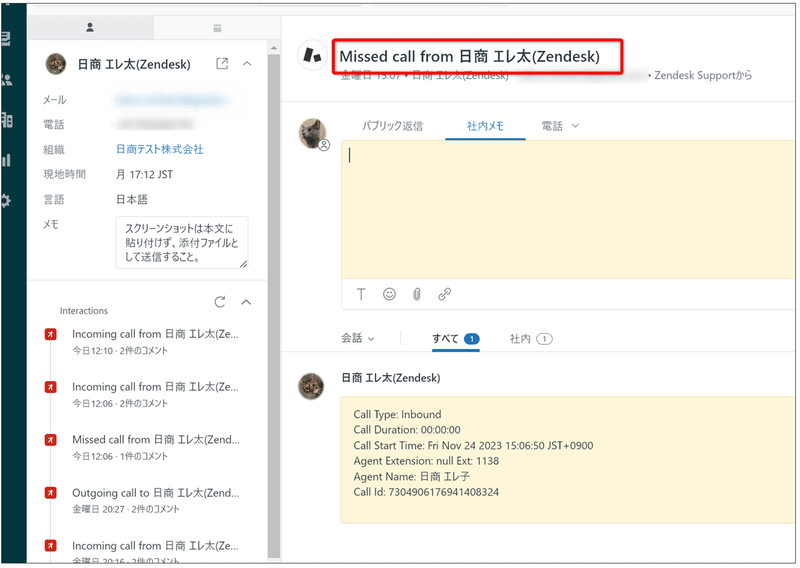Screen dimensions: 800x568
Task: Click the internal note text area
Action: (567, 209)
